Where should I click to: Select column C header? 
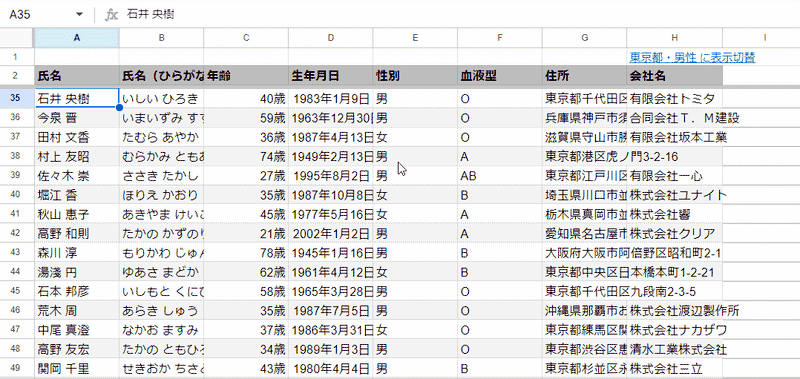click(x=246, y=37)
